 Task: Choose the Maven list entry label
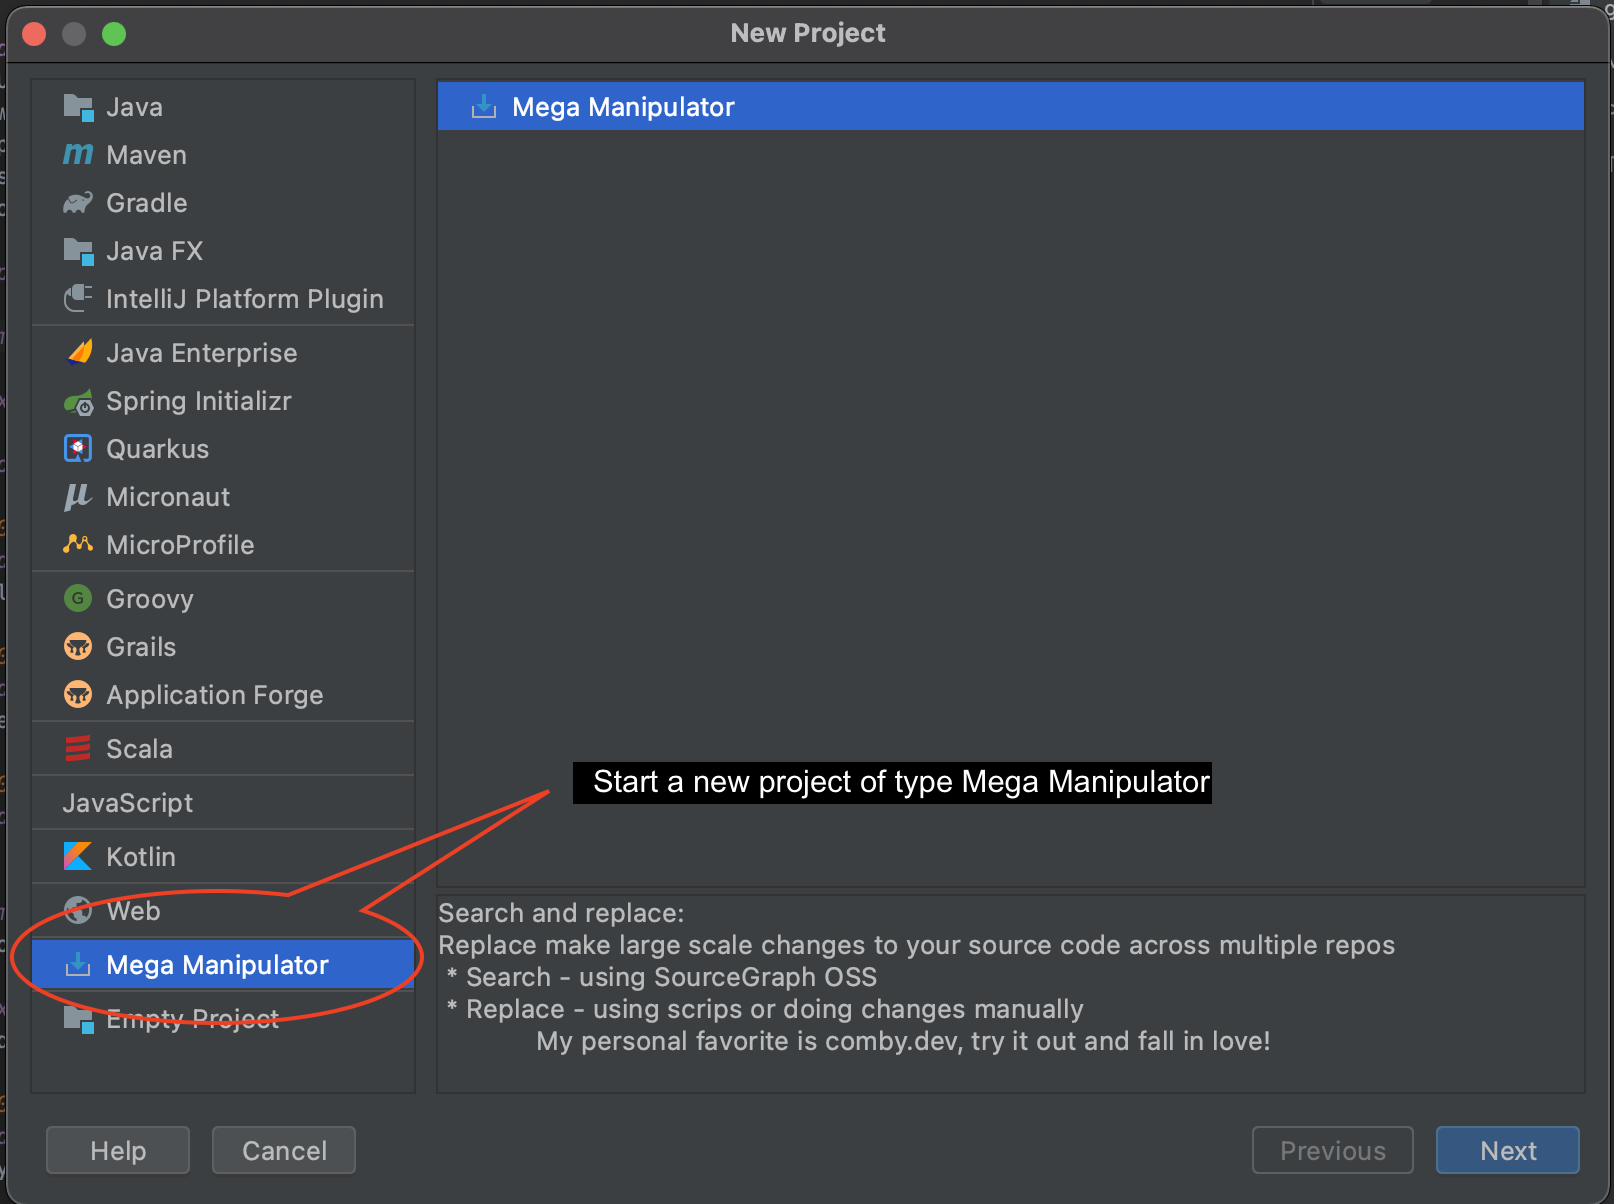(x=147, y=155)
